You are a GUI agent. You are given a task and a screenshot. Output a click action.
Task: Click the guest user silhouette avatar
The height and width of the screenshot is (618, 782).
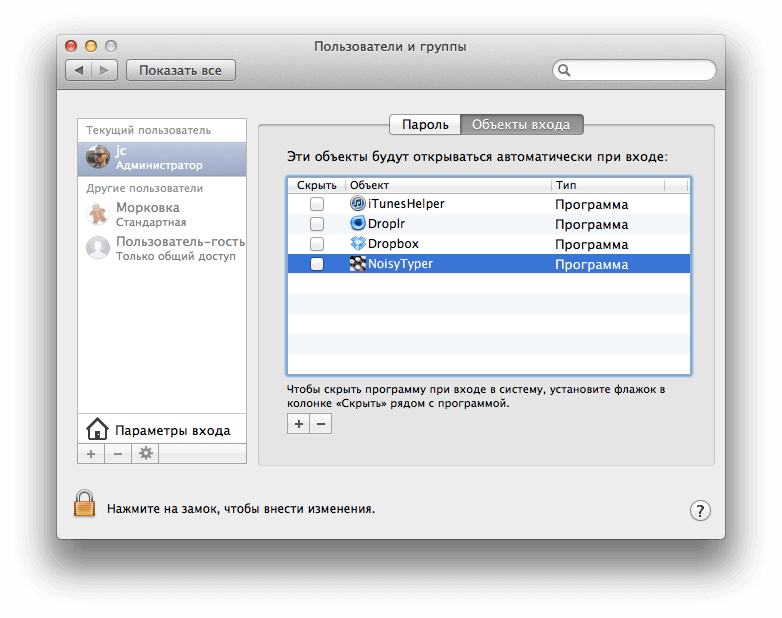pyautogui.click(x=98, y=247)
